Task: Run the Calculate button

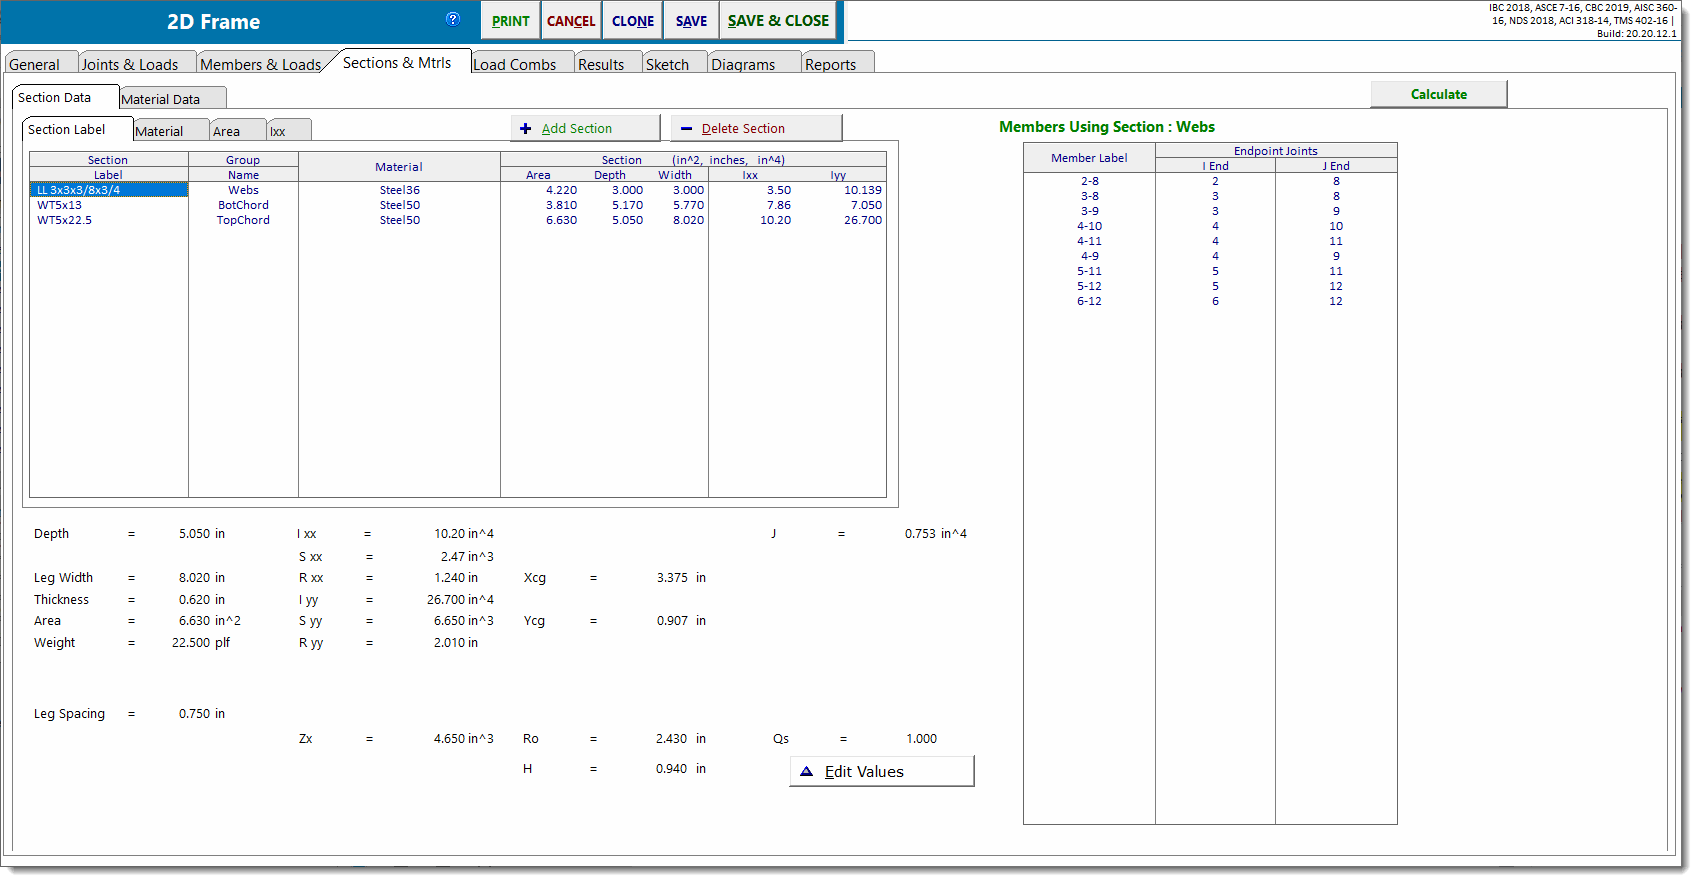Action: pyautogui.click(x=1438, y=94)
